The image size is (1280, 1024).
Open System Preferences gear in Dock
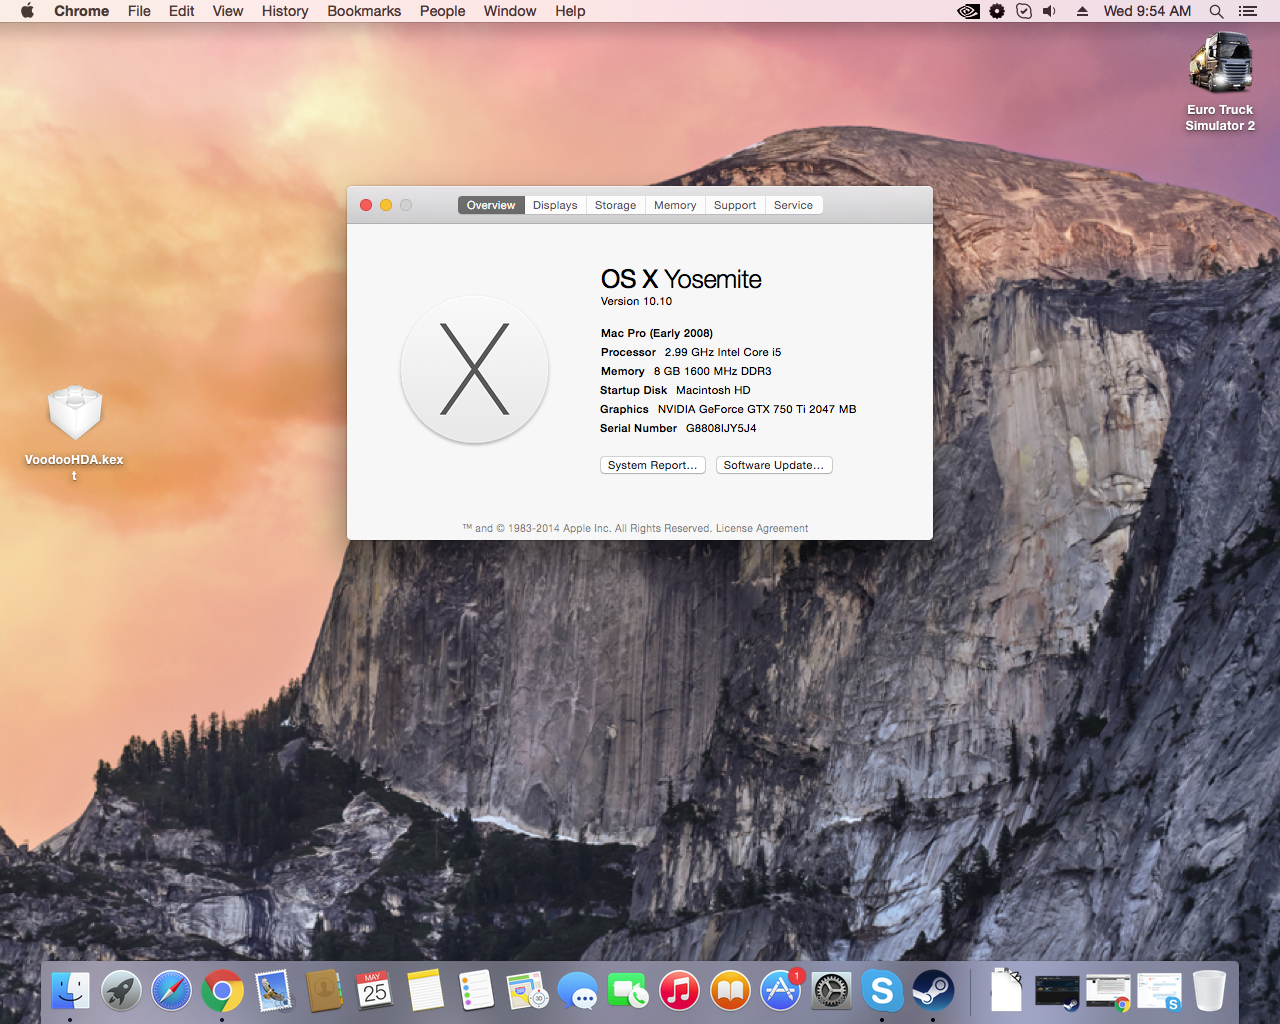[831, 991]
